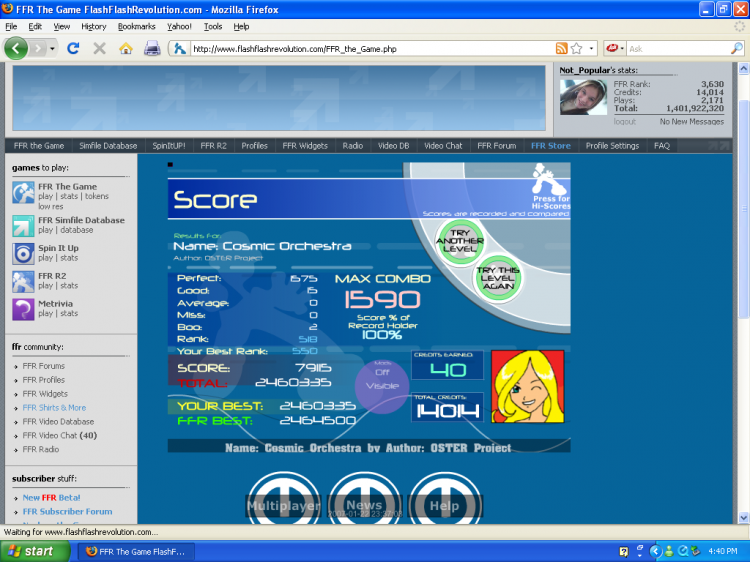Open the search engine selector dropdown
The width and height of the screenshot is (750, 562).
click(613, 48)
